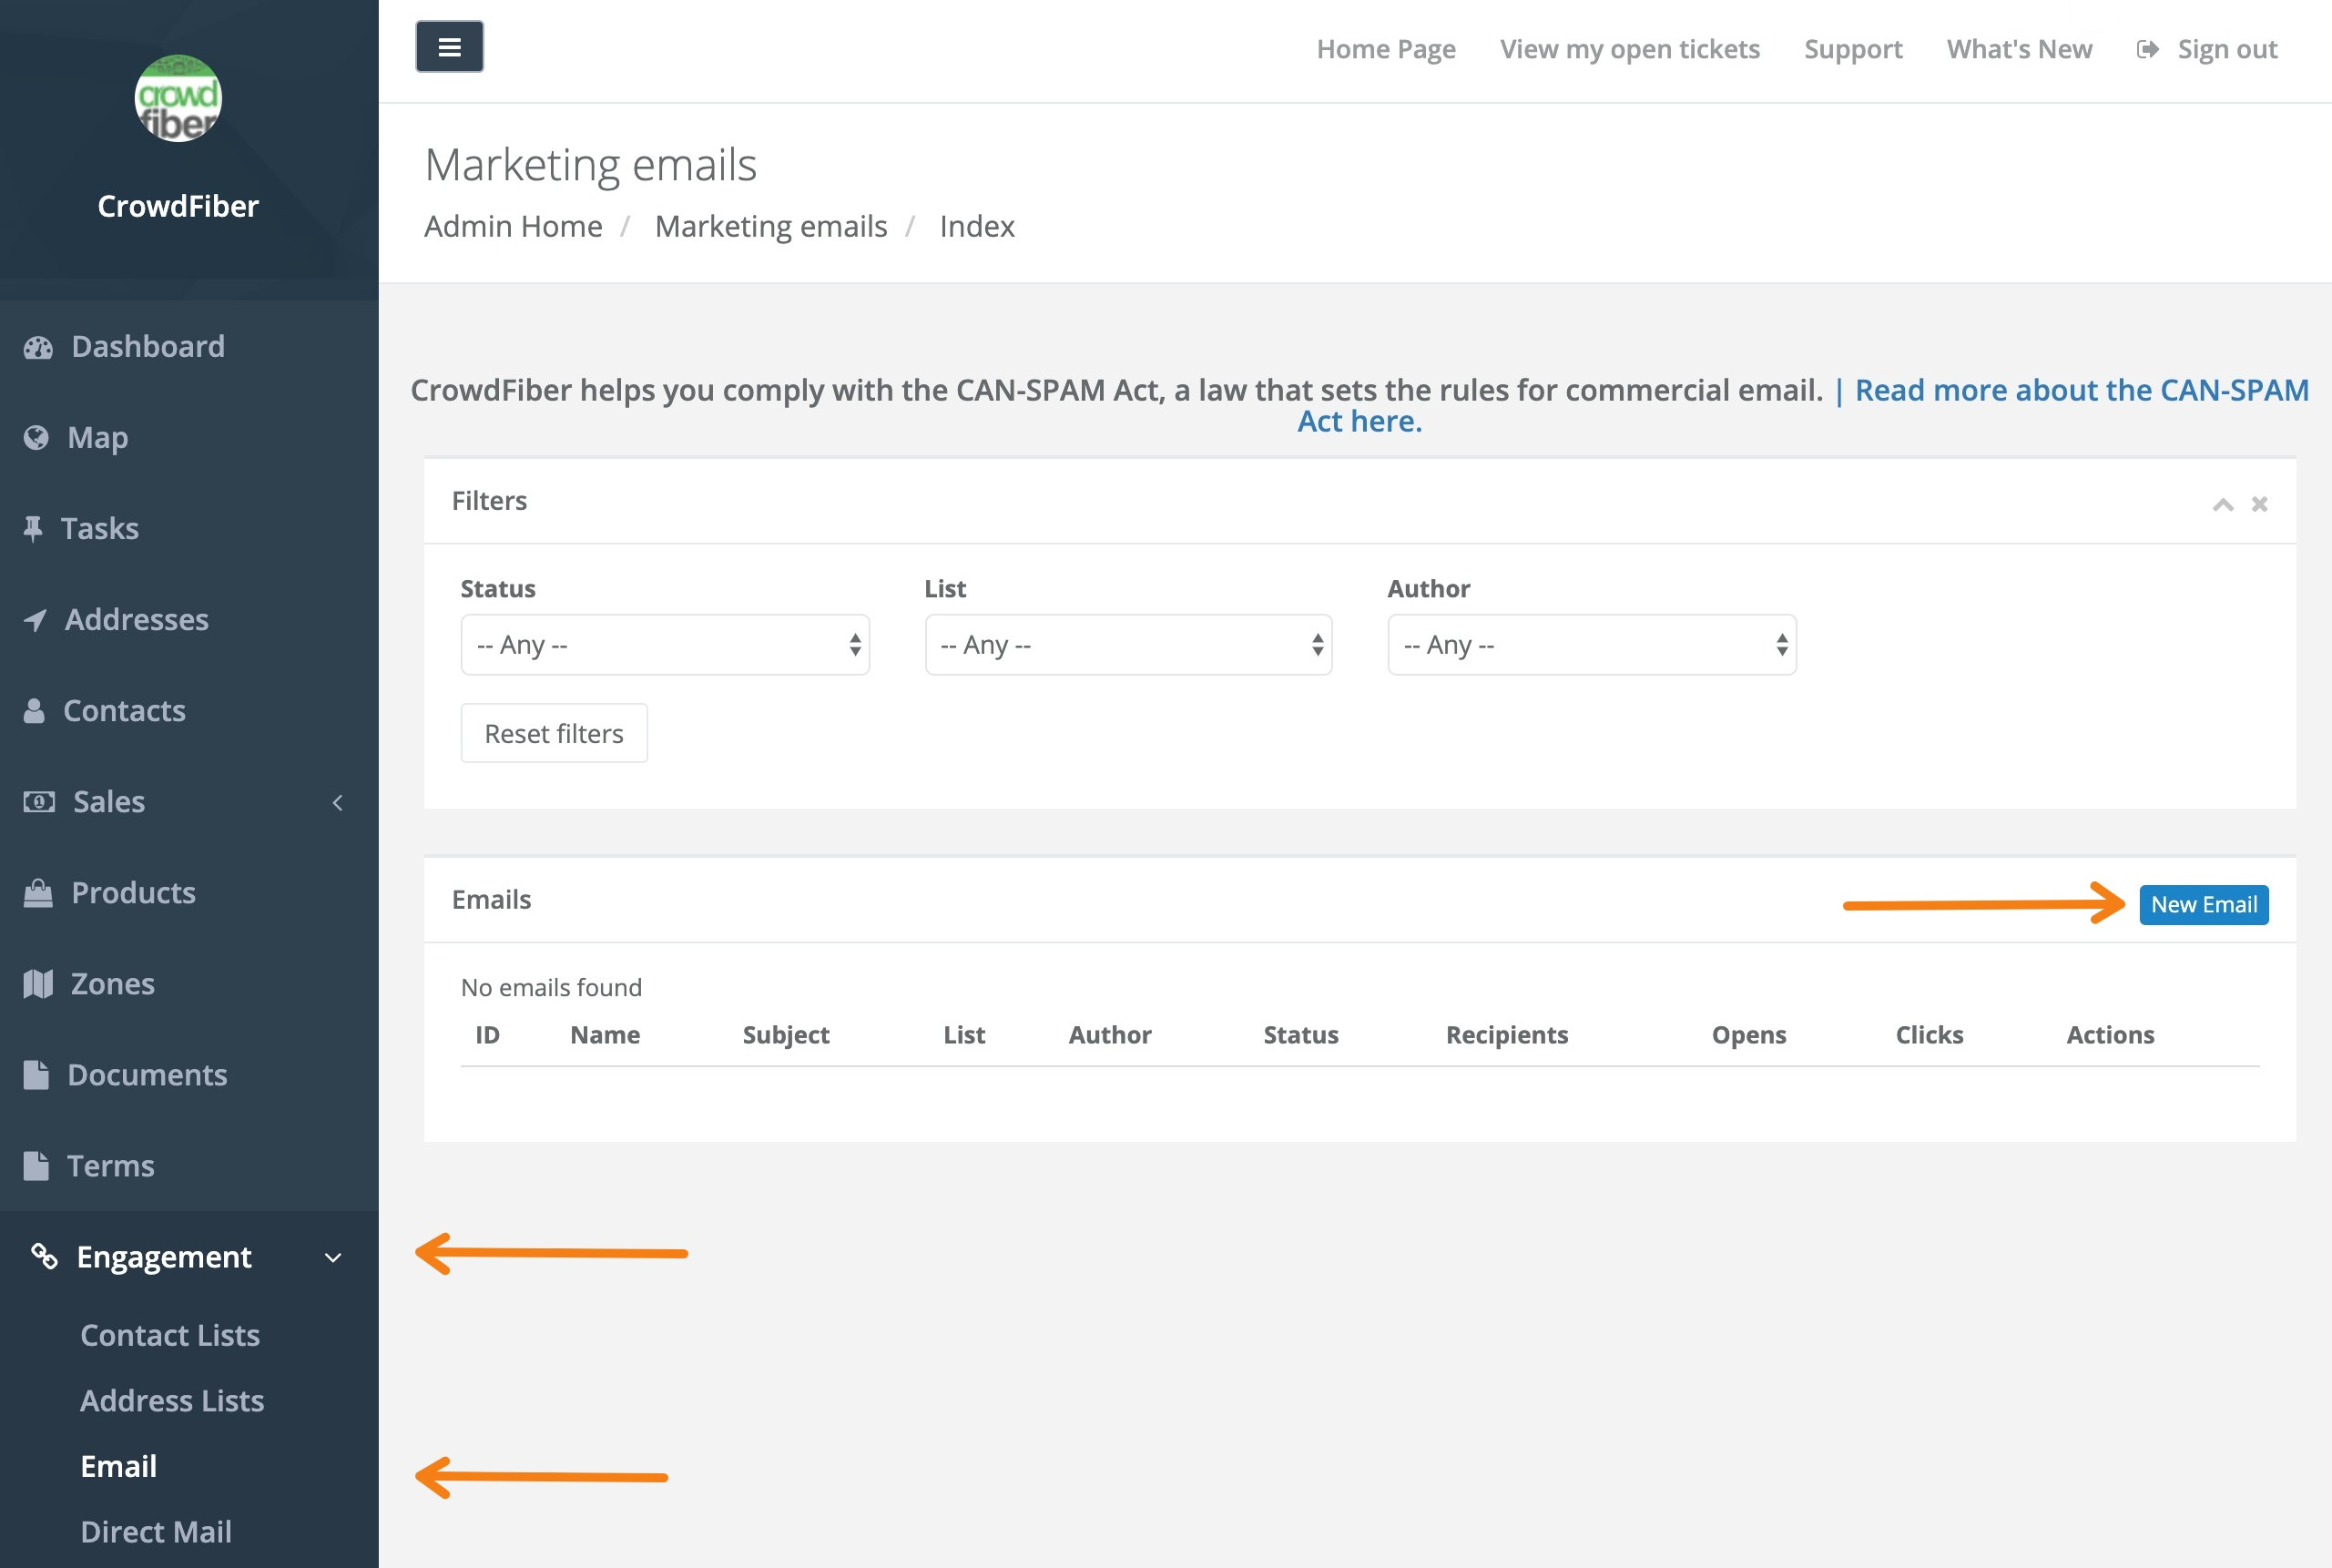Viewport: 2332px width, 1568px height.
Task: Select Direct Mail in the sidebar
Action: point(156,1531)
